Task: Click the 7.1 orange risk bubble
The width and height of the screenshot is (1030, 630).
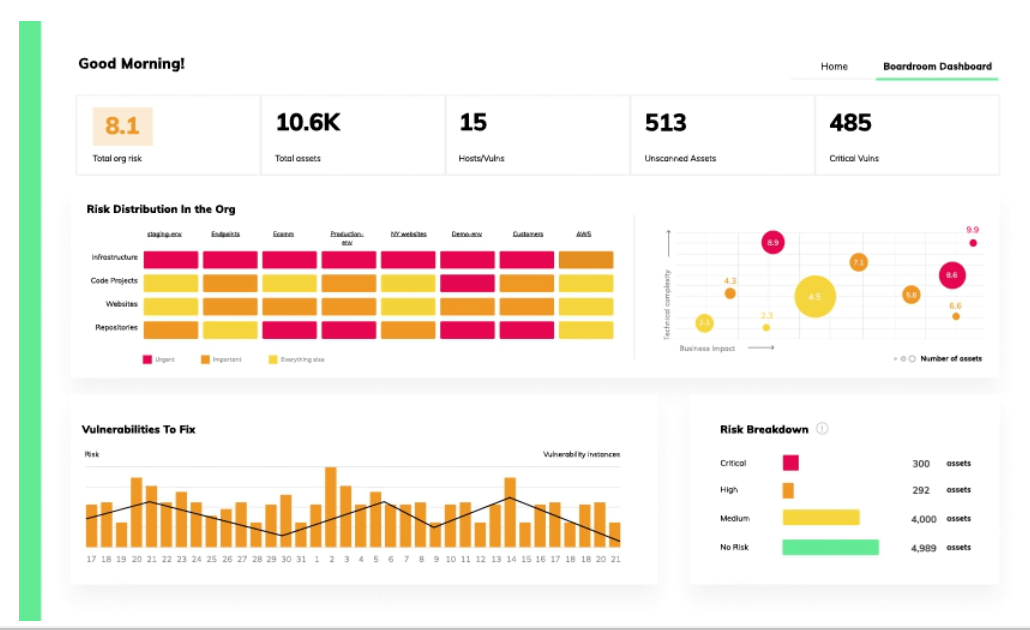Action: 859,262
